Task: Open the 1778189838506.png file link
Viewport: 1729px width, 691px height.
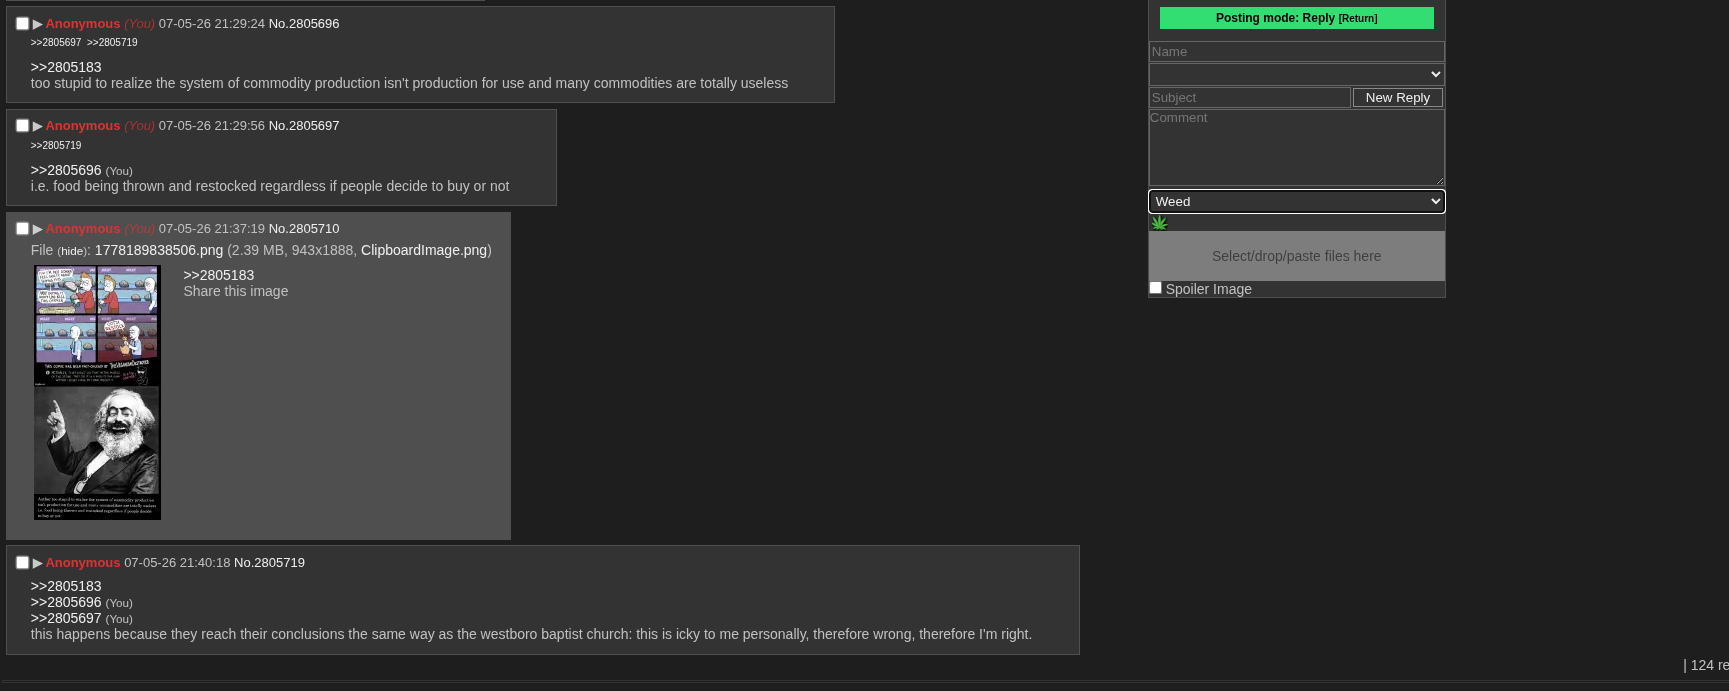Action: [x=159, y=250]
